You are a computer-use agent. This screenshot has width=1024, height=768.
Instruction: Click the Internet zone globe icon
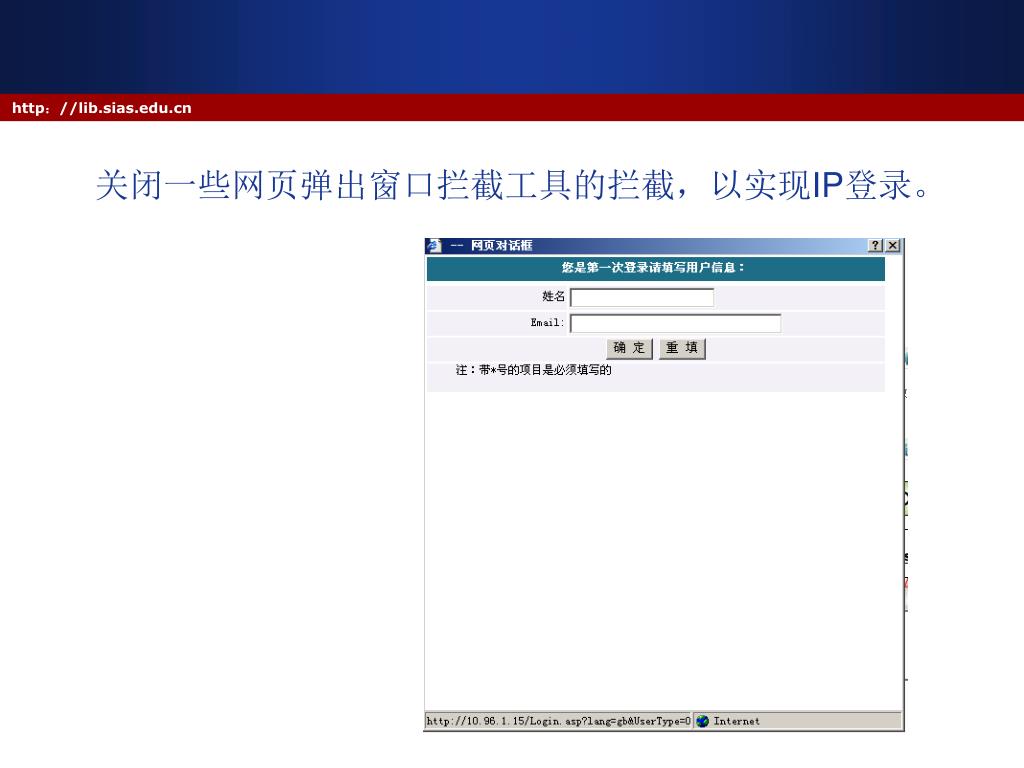pyautogui.click(x=703, y=721)
